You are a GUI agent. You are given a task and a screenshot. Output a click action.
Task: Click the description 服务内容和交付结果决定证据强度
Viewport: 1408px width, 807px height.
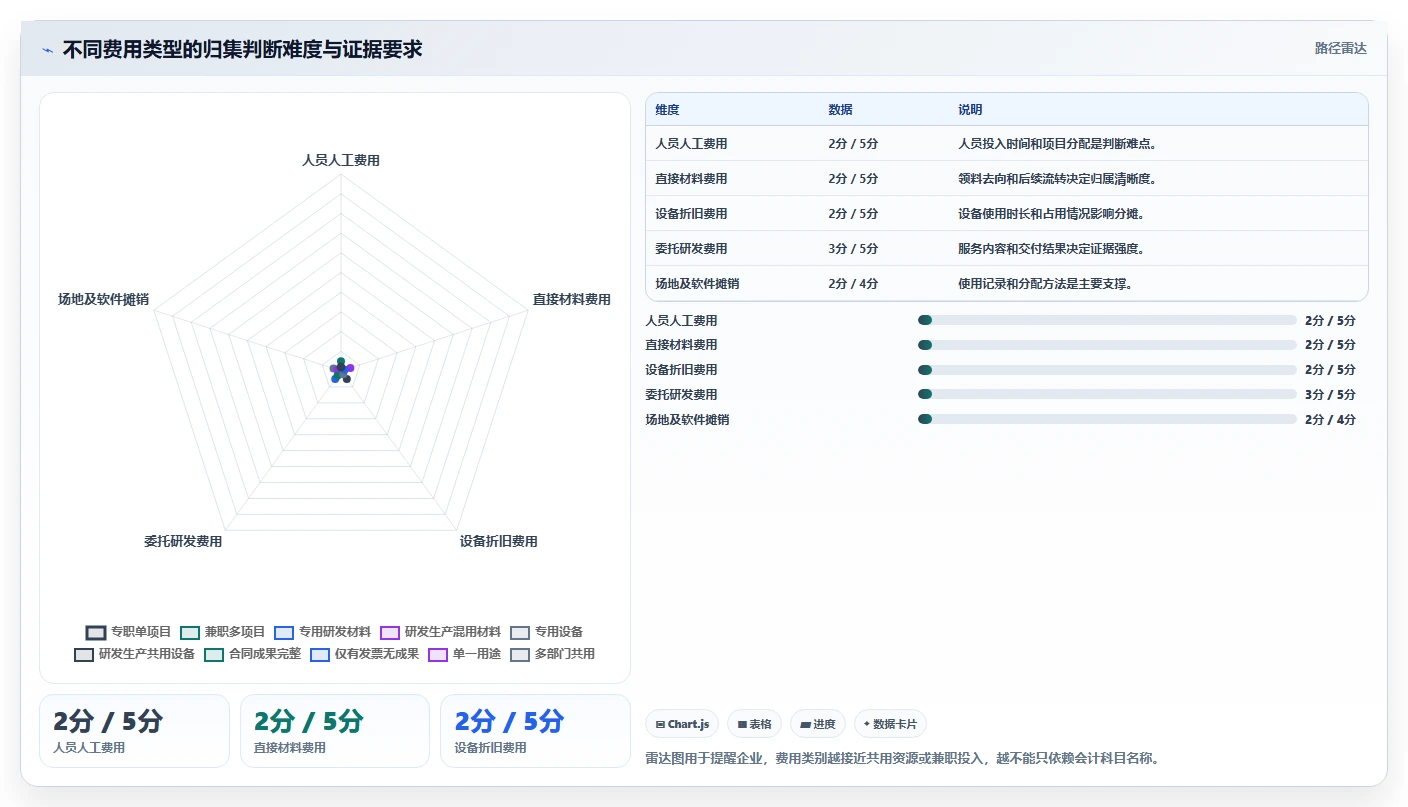(x=1051, y=249)
